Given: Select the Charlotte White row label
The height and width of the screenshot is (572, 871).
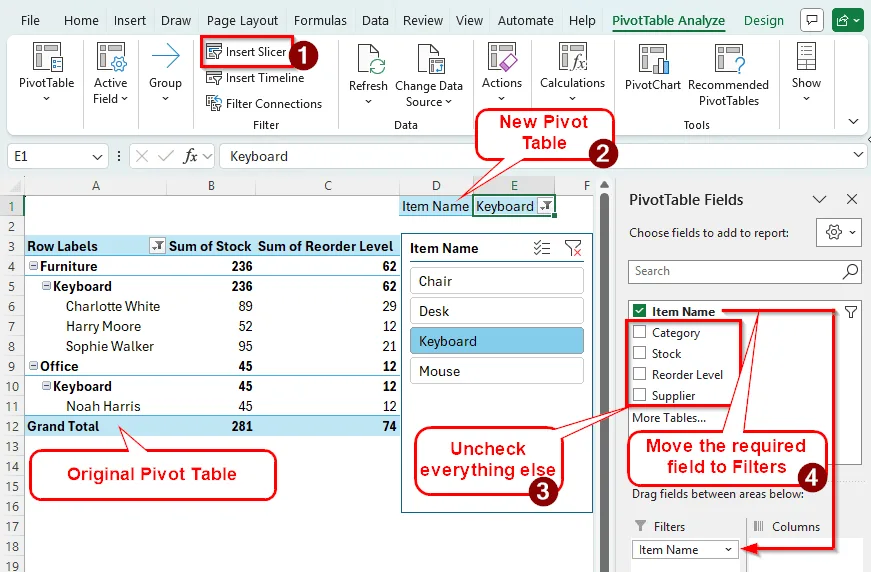Looking at the screenshot, I should pos(113,306).
